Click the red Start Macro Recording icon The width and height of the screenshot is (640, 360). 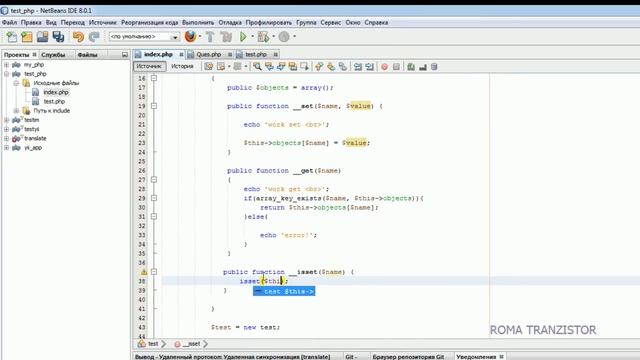pyautogui.click(x=384, y=67)
